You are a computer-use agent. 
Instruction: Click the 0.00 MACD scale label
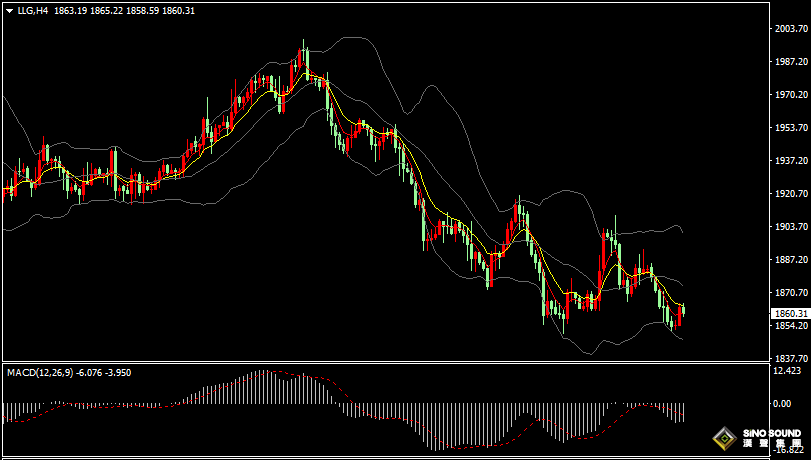782,404
